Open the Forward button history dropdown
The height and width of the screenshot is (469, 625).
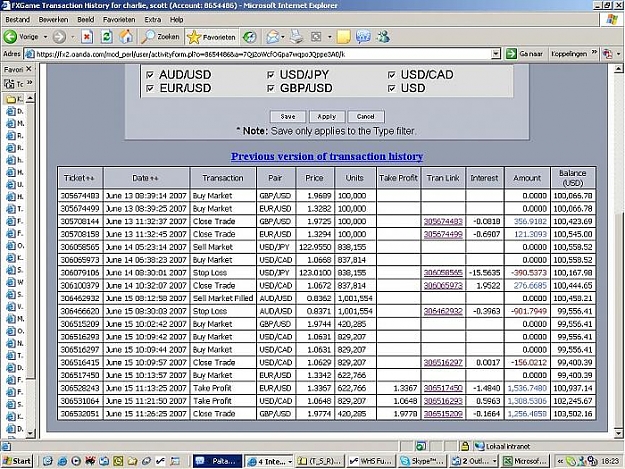pyautogui.click(x=73, y=37)
